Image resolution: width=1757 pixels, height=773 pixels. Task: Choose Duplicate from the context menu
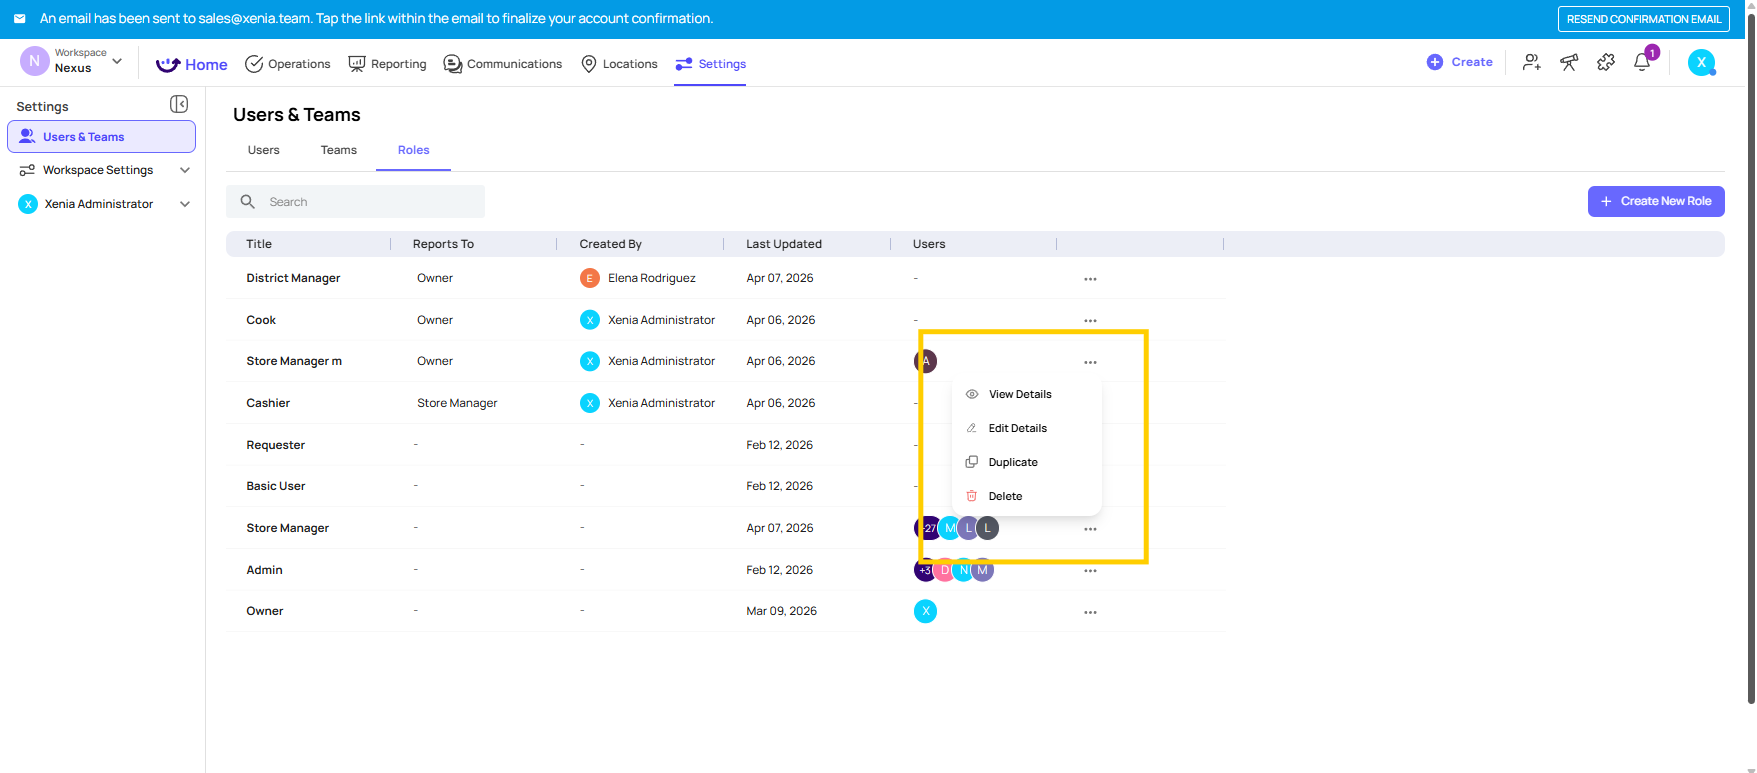[x=1012, y=462]
